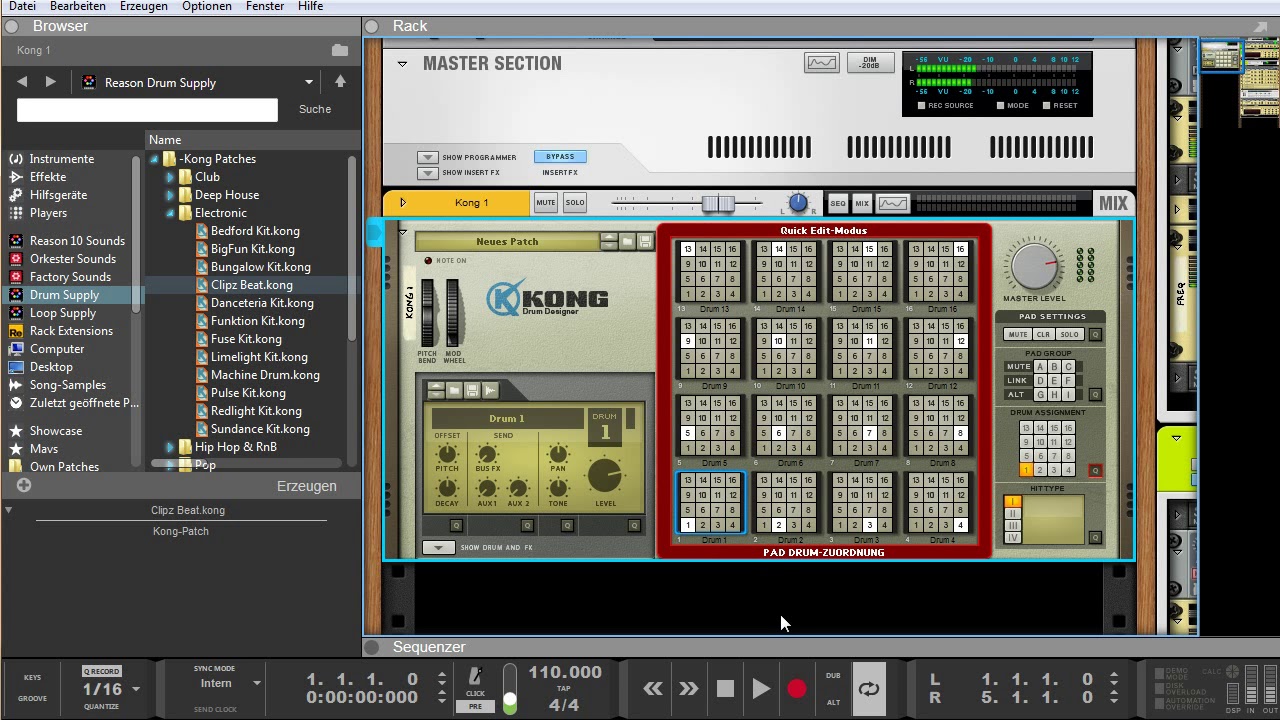Open the quantize value 1/16 dropdown
Image resolution: width=1280 pixels, height=720 pixels.
[x=136, y=689]
